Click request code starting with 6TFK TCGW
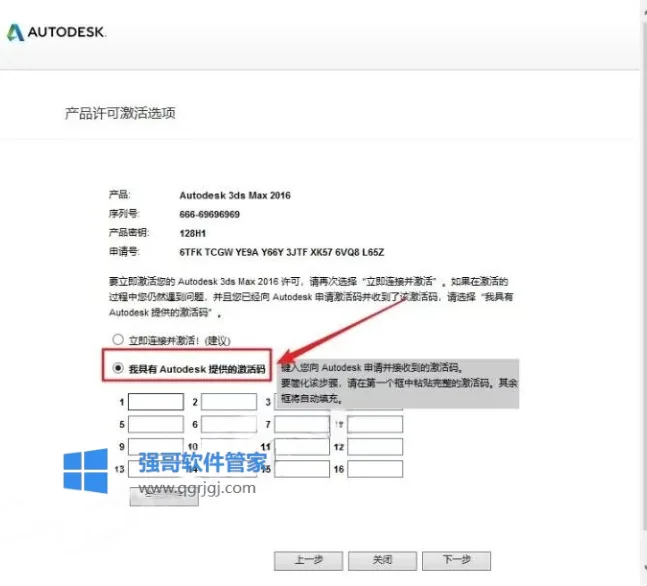This screenshot has height=586, width=647. point(282,252)
